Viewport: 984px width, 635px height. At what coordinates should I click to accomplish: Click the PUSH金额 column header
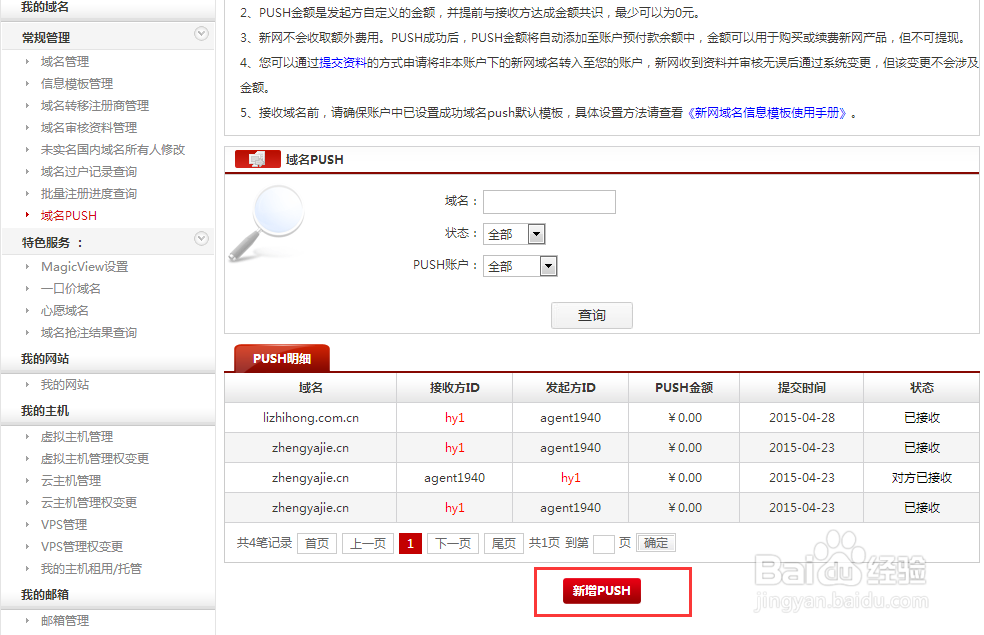(x=684, y=388)
